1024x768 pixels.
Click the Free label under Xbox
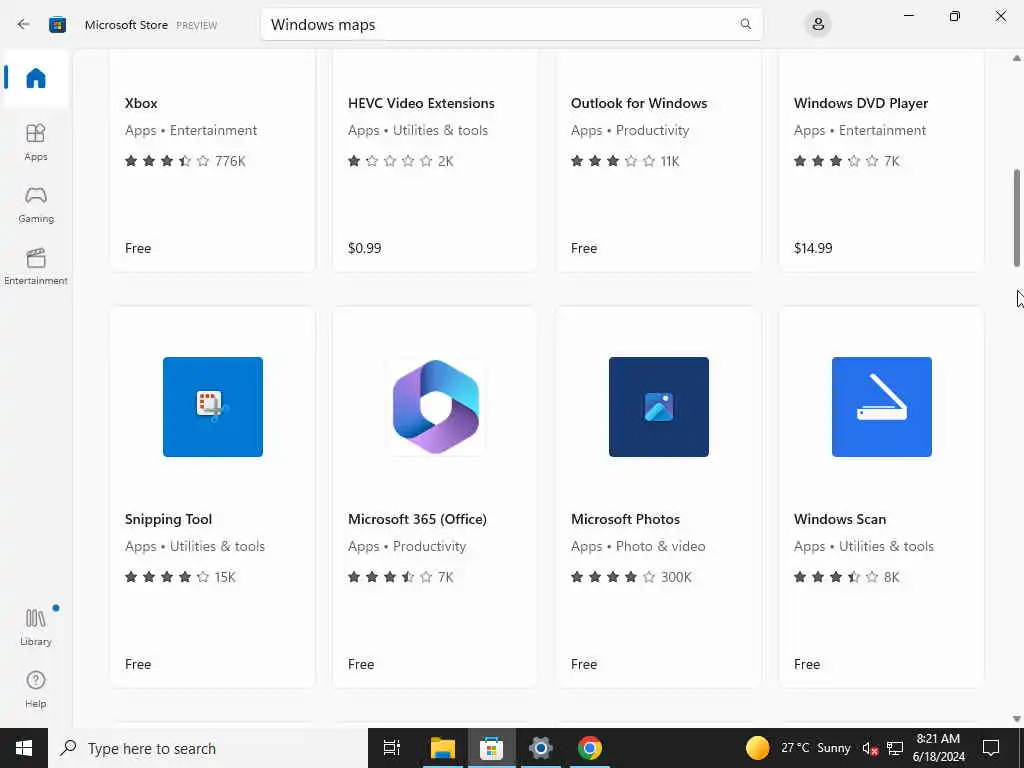[138, 248]
